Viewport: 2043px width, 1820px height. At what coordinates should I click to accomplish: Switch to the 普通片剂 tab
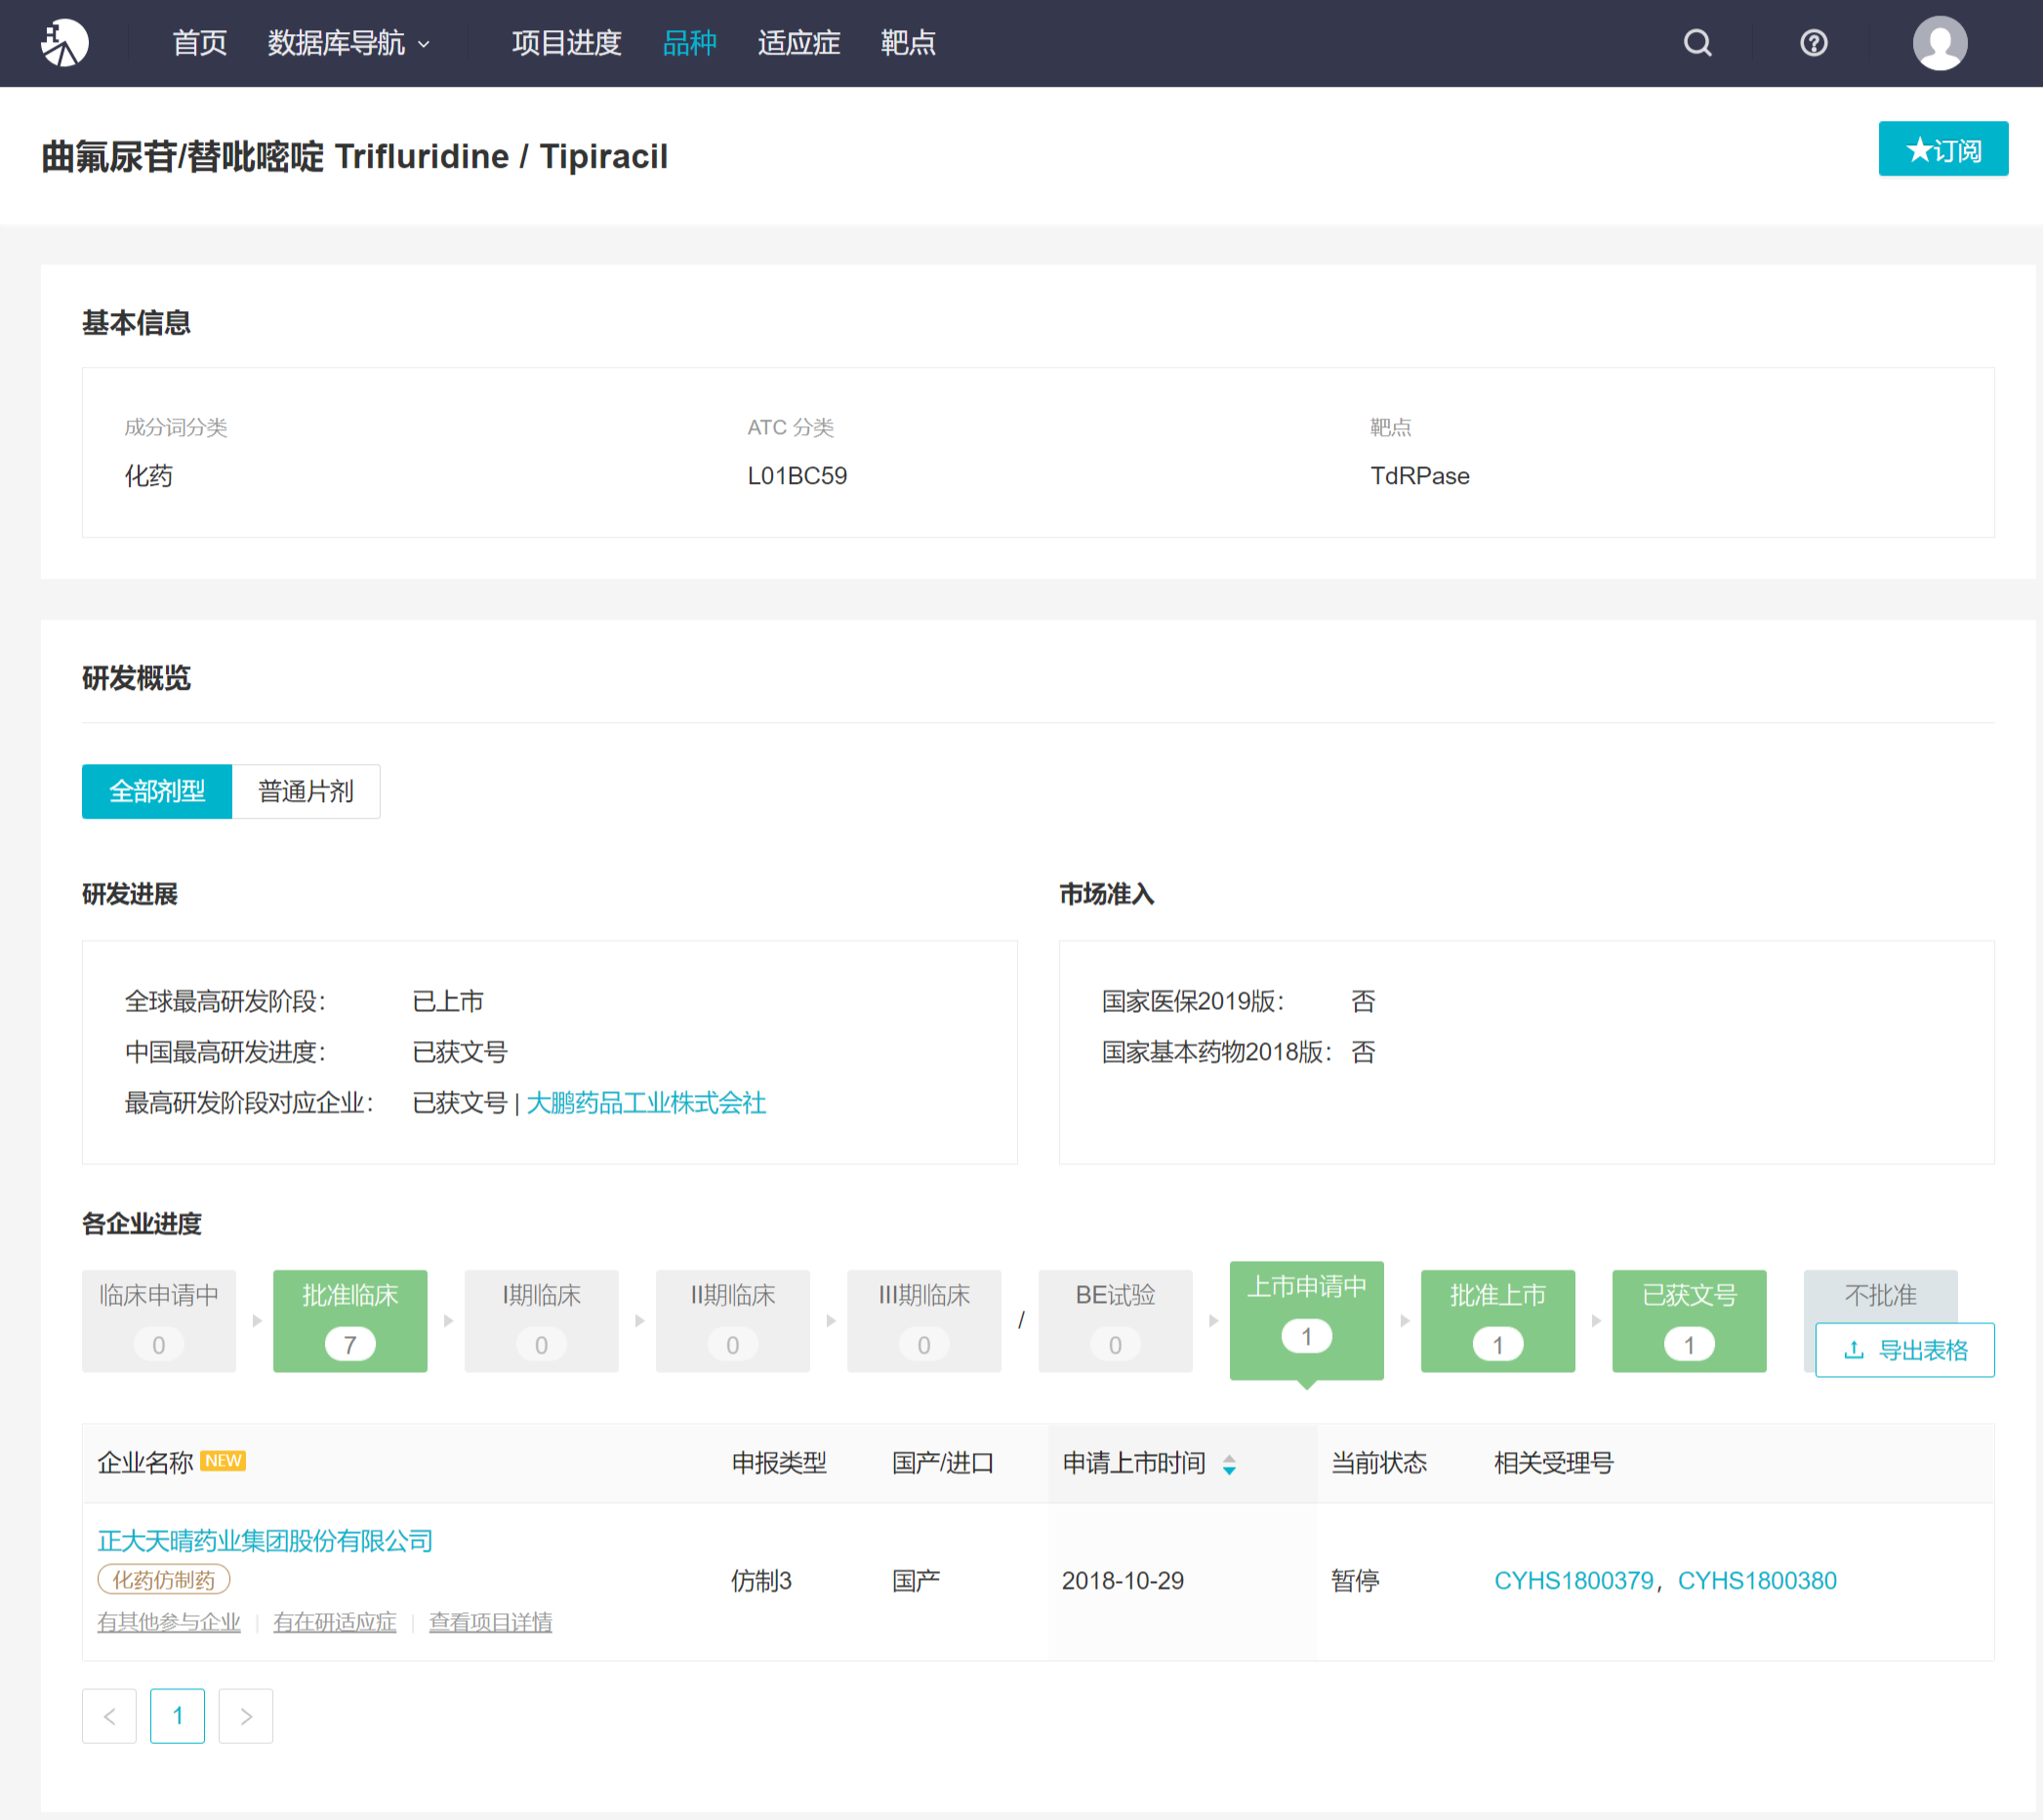click(306, 791)
